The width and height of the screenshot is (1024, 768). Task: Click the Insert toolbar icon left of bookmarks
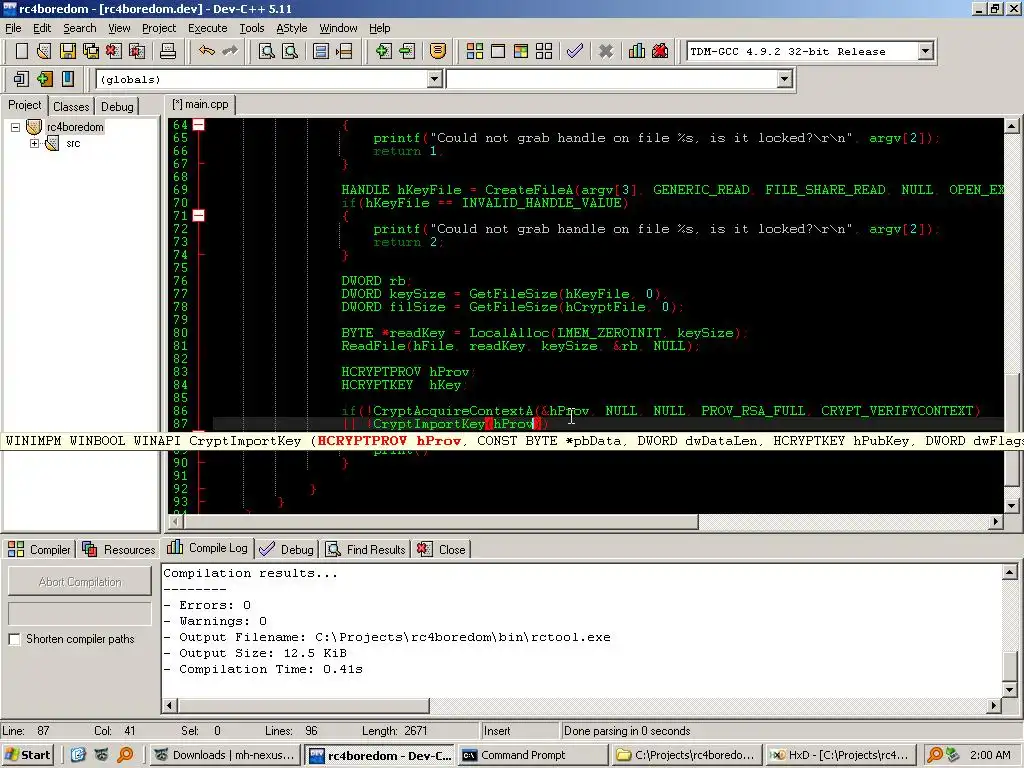coord(21,79)
